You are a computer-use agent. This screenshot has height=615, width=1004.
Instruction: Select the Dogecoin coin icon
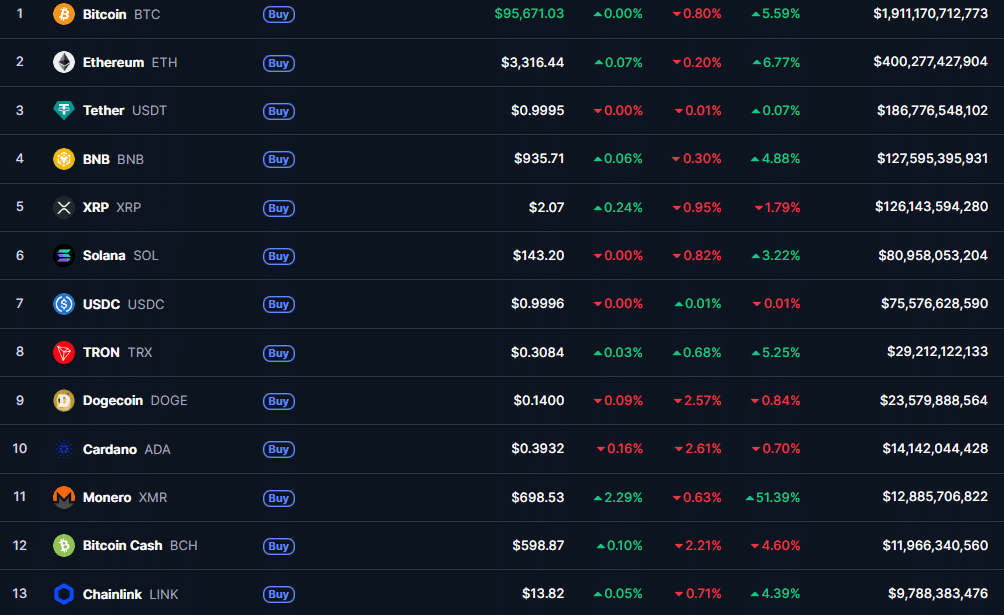coord(62,401)
